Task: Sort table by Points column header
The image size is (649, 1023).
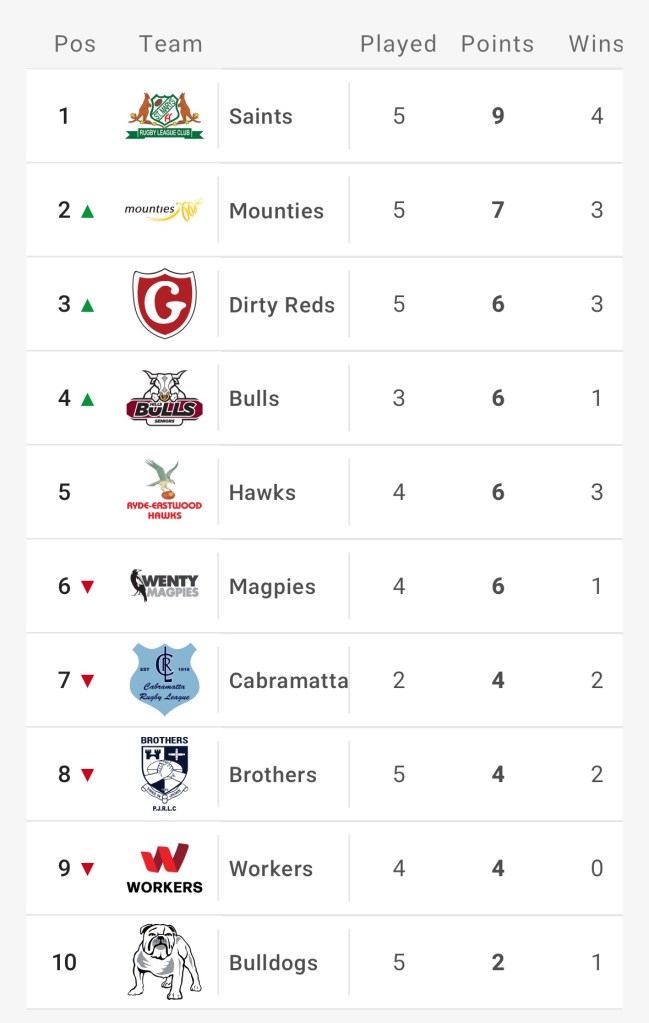Action: click(497, 44)
